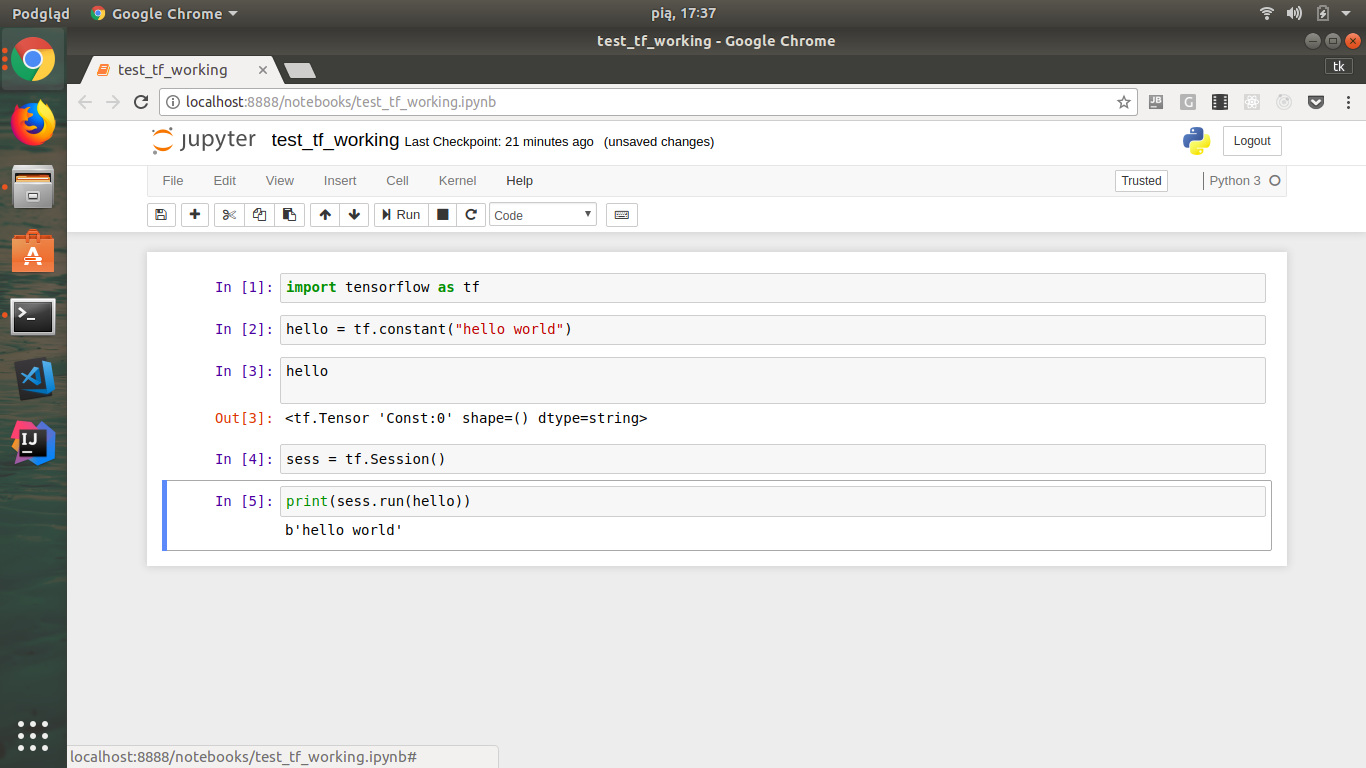Run the selected cell

click(400, 214)
